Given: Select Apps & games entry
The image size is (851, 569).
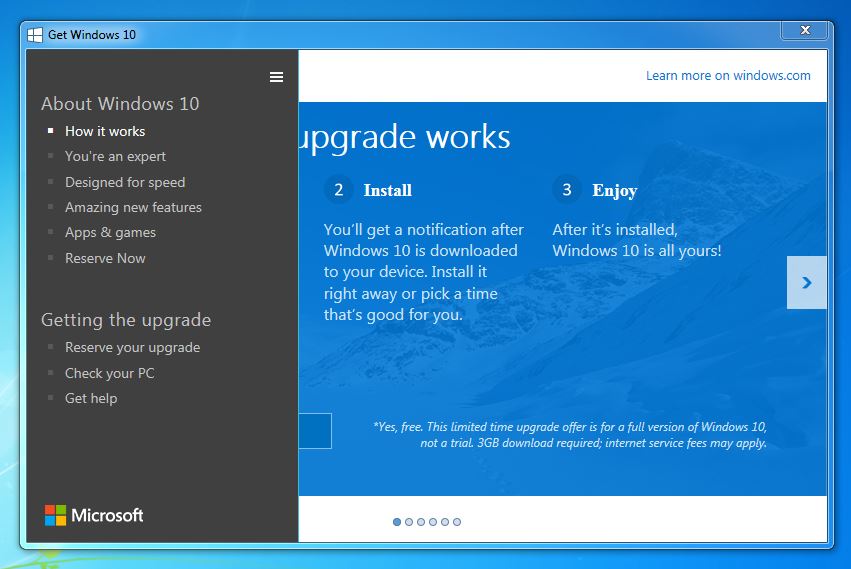Looking at the screenshot, I should (x=110, y=232).
